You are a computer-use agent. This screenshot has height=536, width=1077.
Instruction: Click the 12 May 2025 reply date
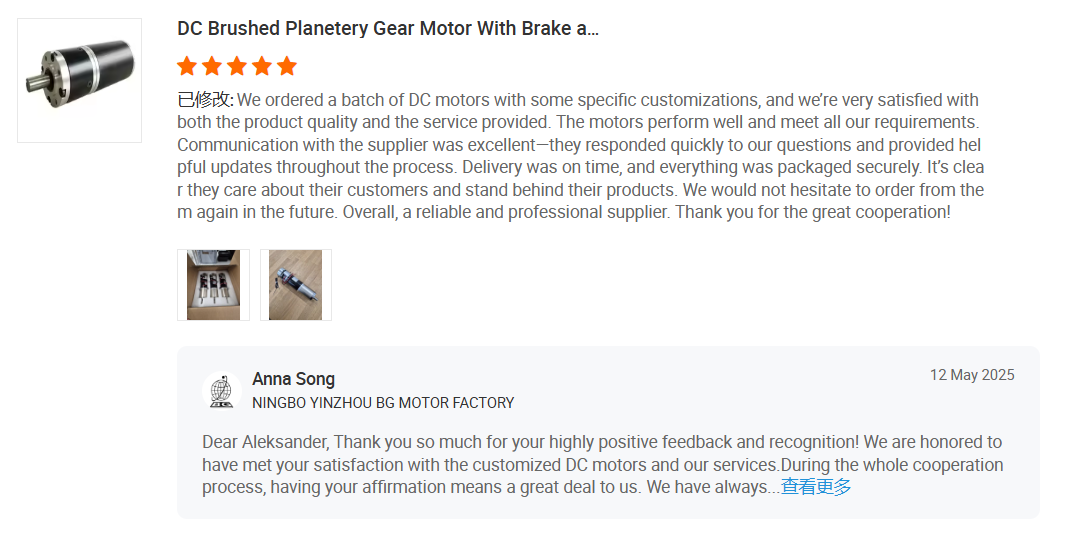pos(972,375)
